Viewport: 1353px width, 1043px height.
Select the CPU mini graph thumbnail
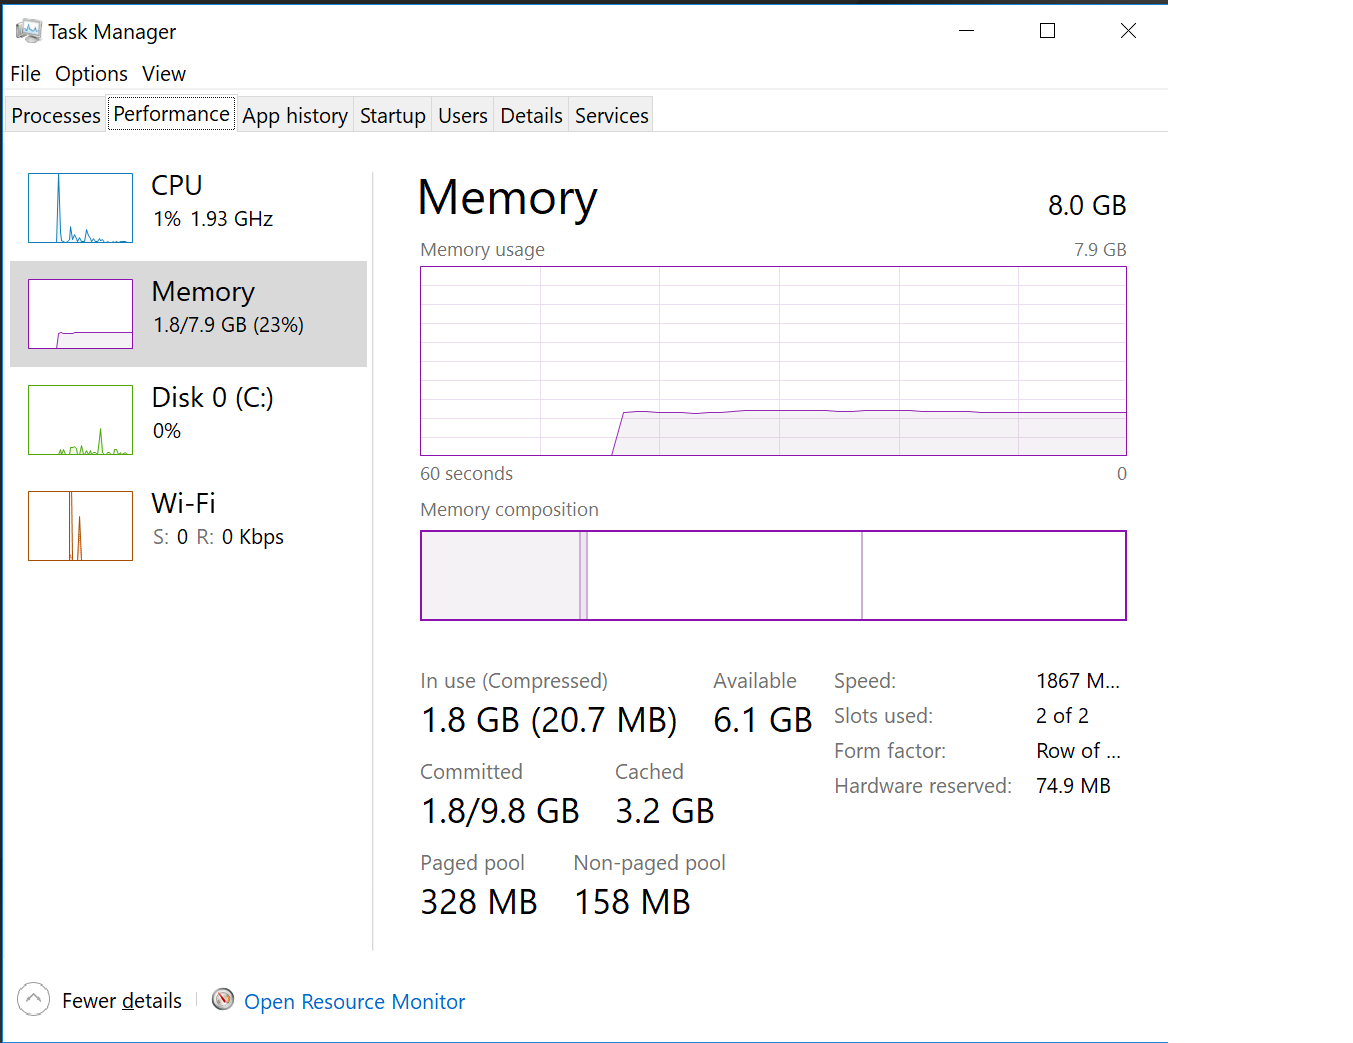pyautogui.click(x=80, y=208)
